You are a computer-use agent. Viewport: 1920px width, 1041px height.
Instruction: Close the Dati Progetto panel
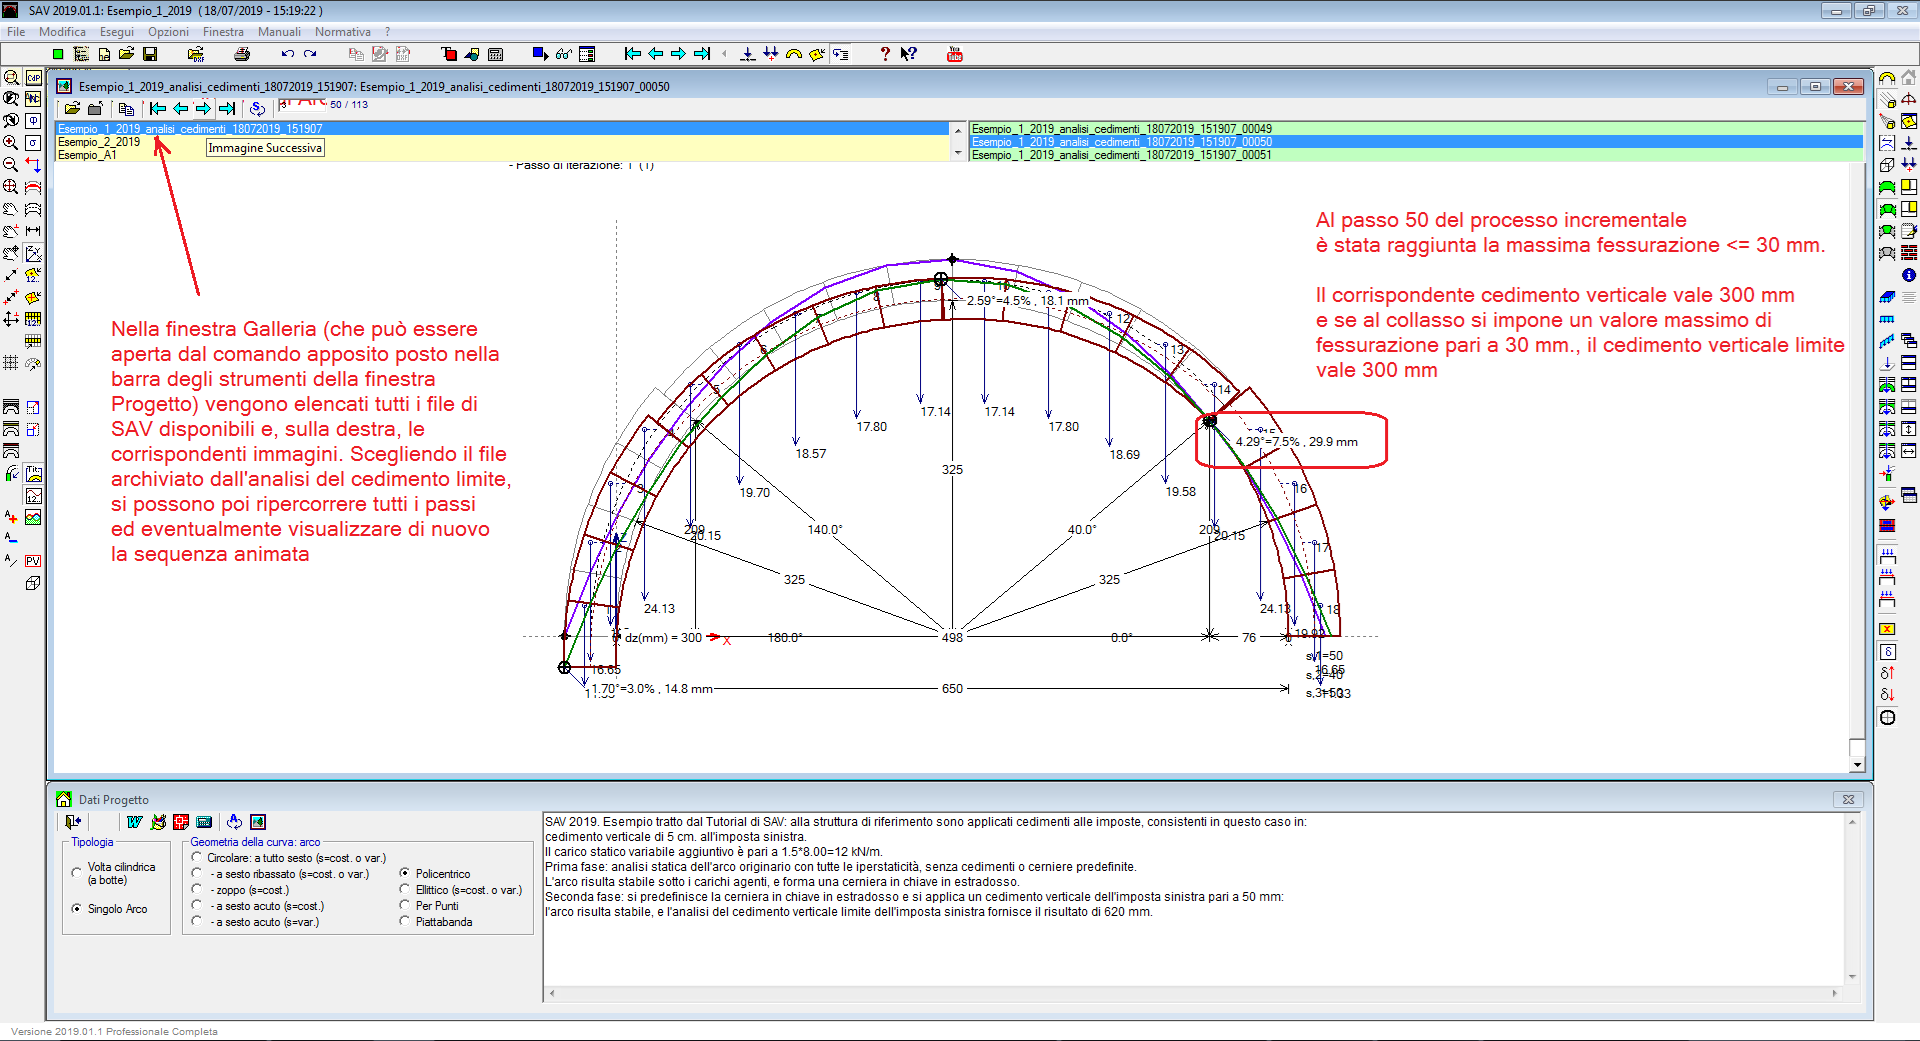tap(1848, 799)
